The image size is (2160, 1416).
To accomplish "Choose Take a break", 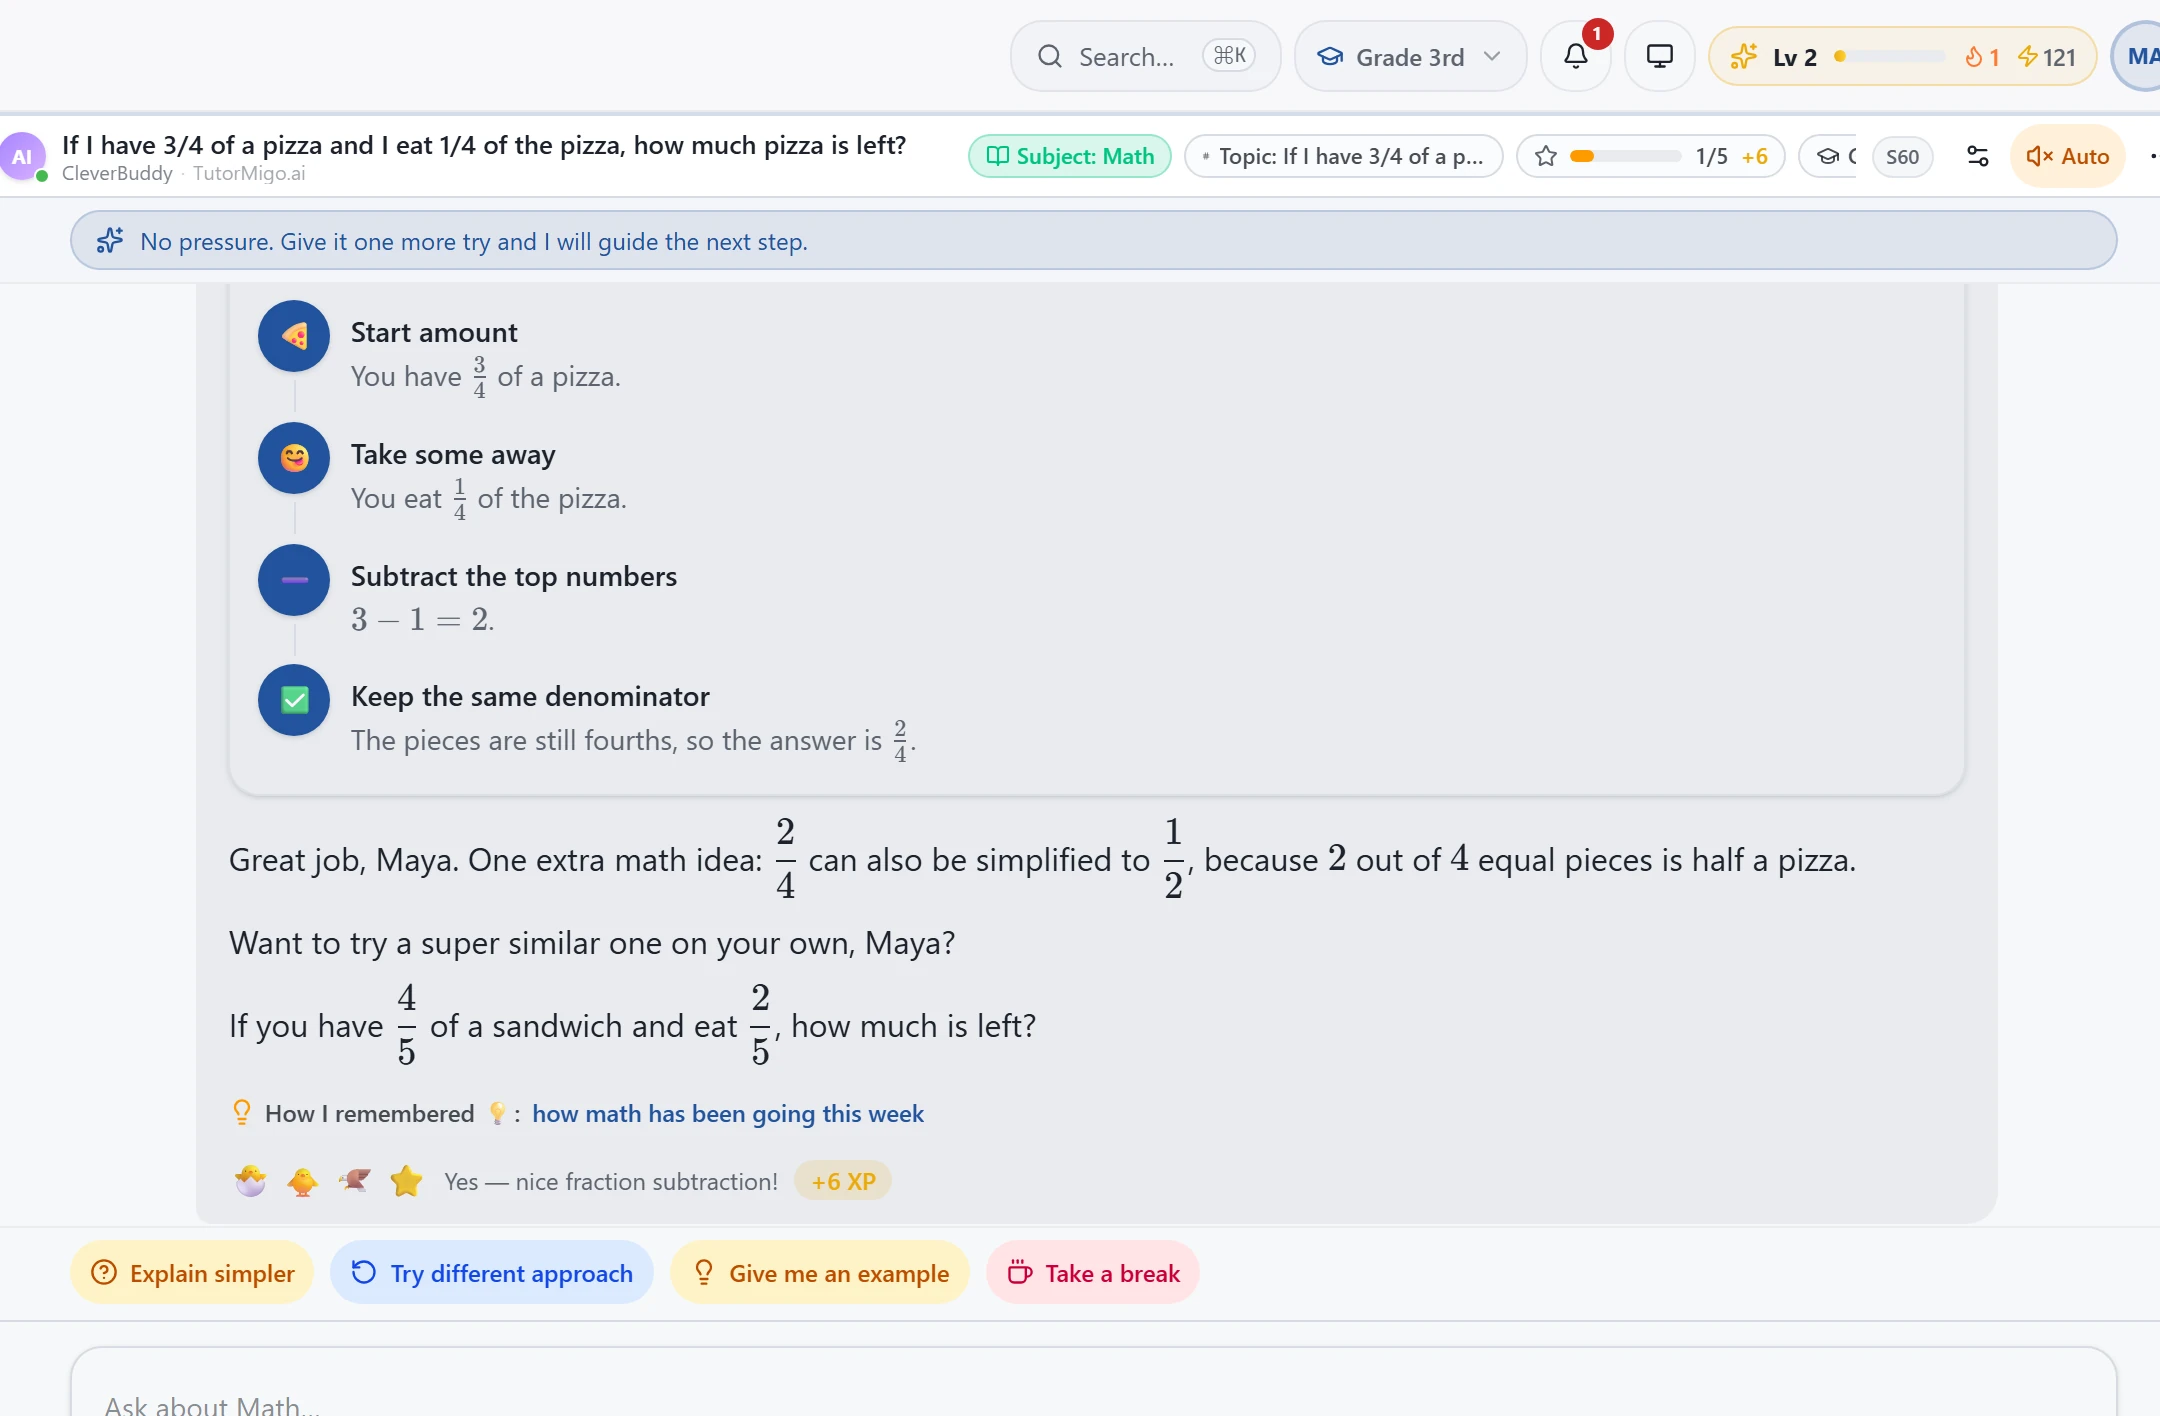I will (1092, 1272).
